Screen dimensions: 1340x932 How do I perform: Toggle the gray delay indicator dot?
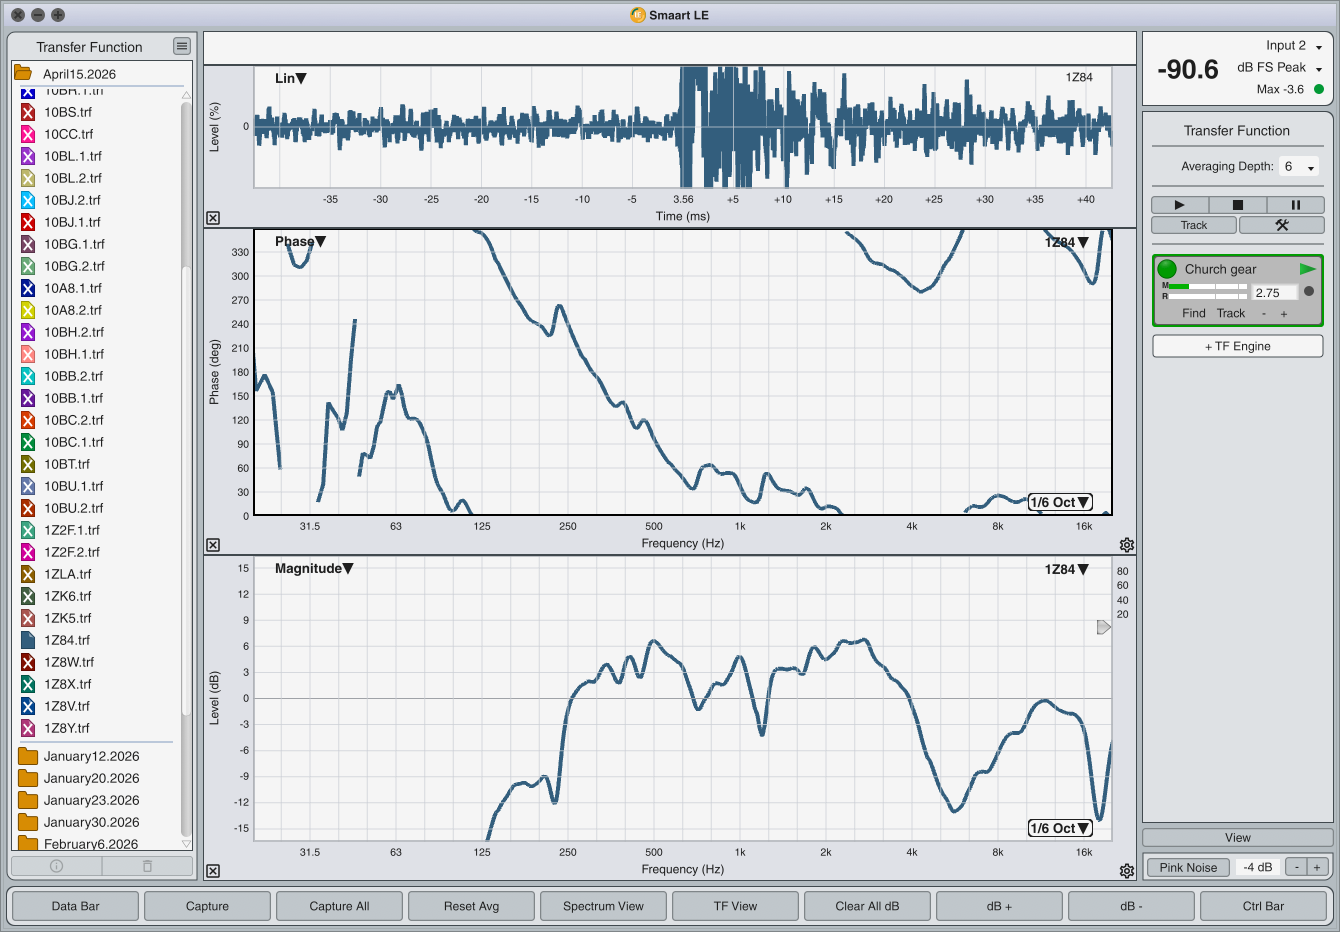click(1309, 291)
